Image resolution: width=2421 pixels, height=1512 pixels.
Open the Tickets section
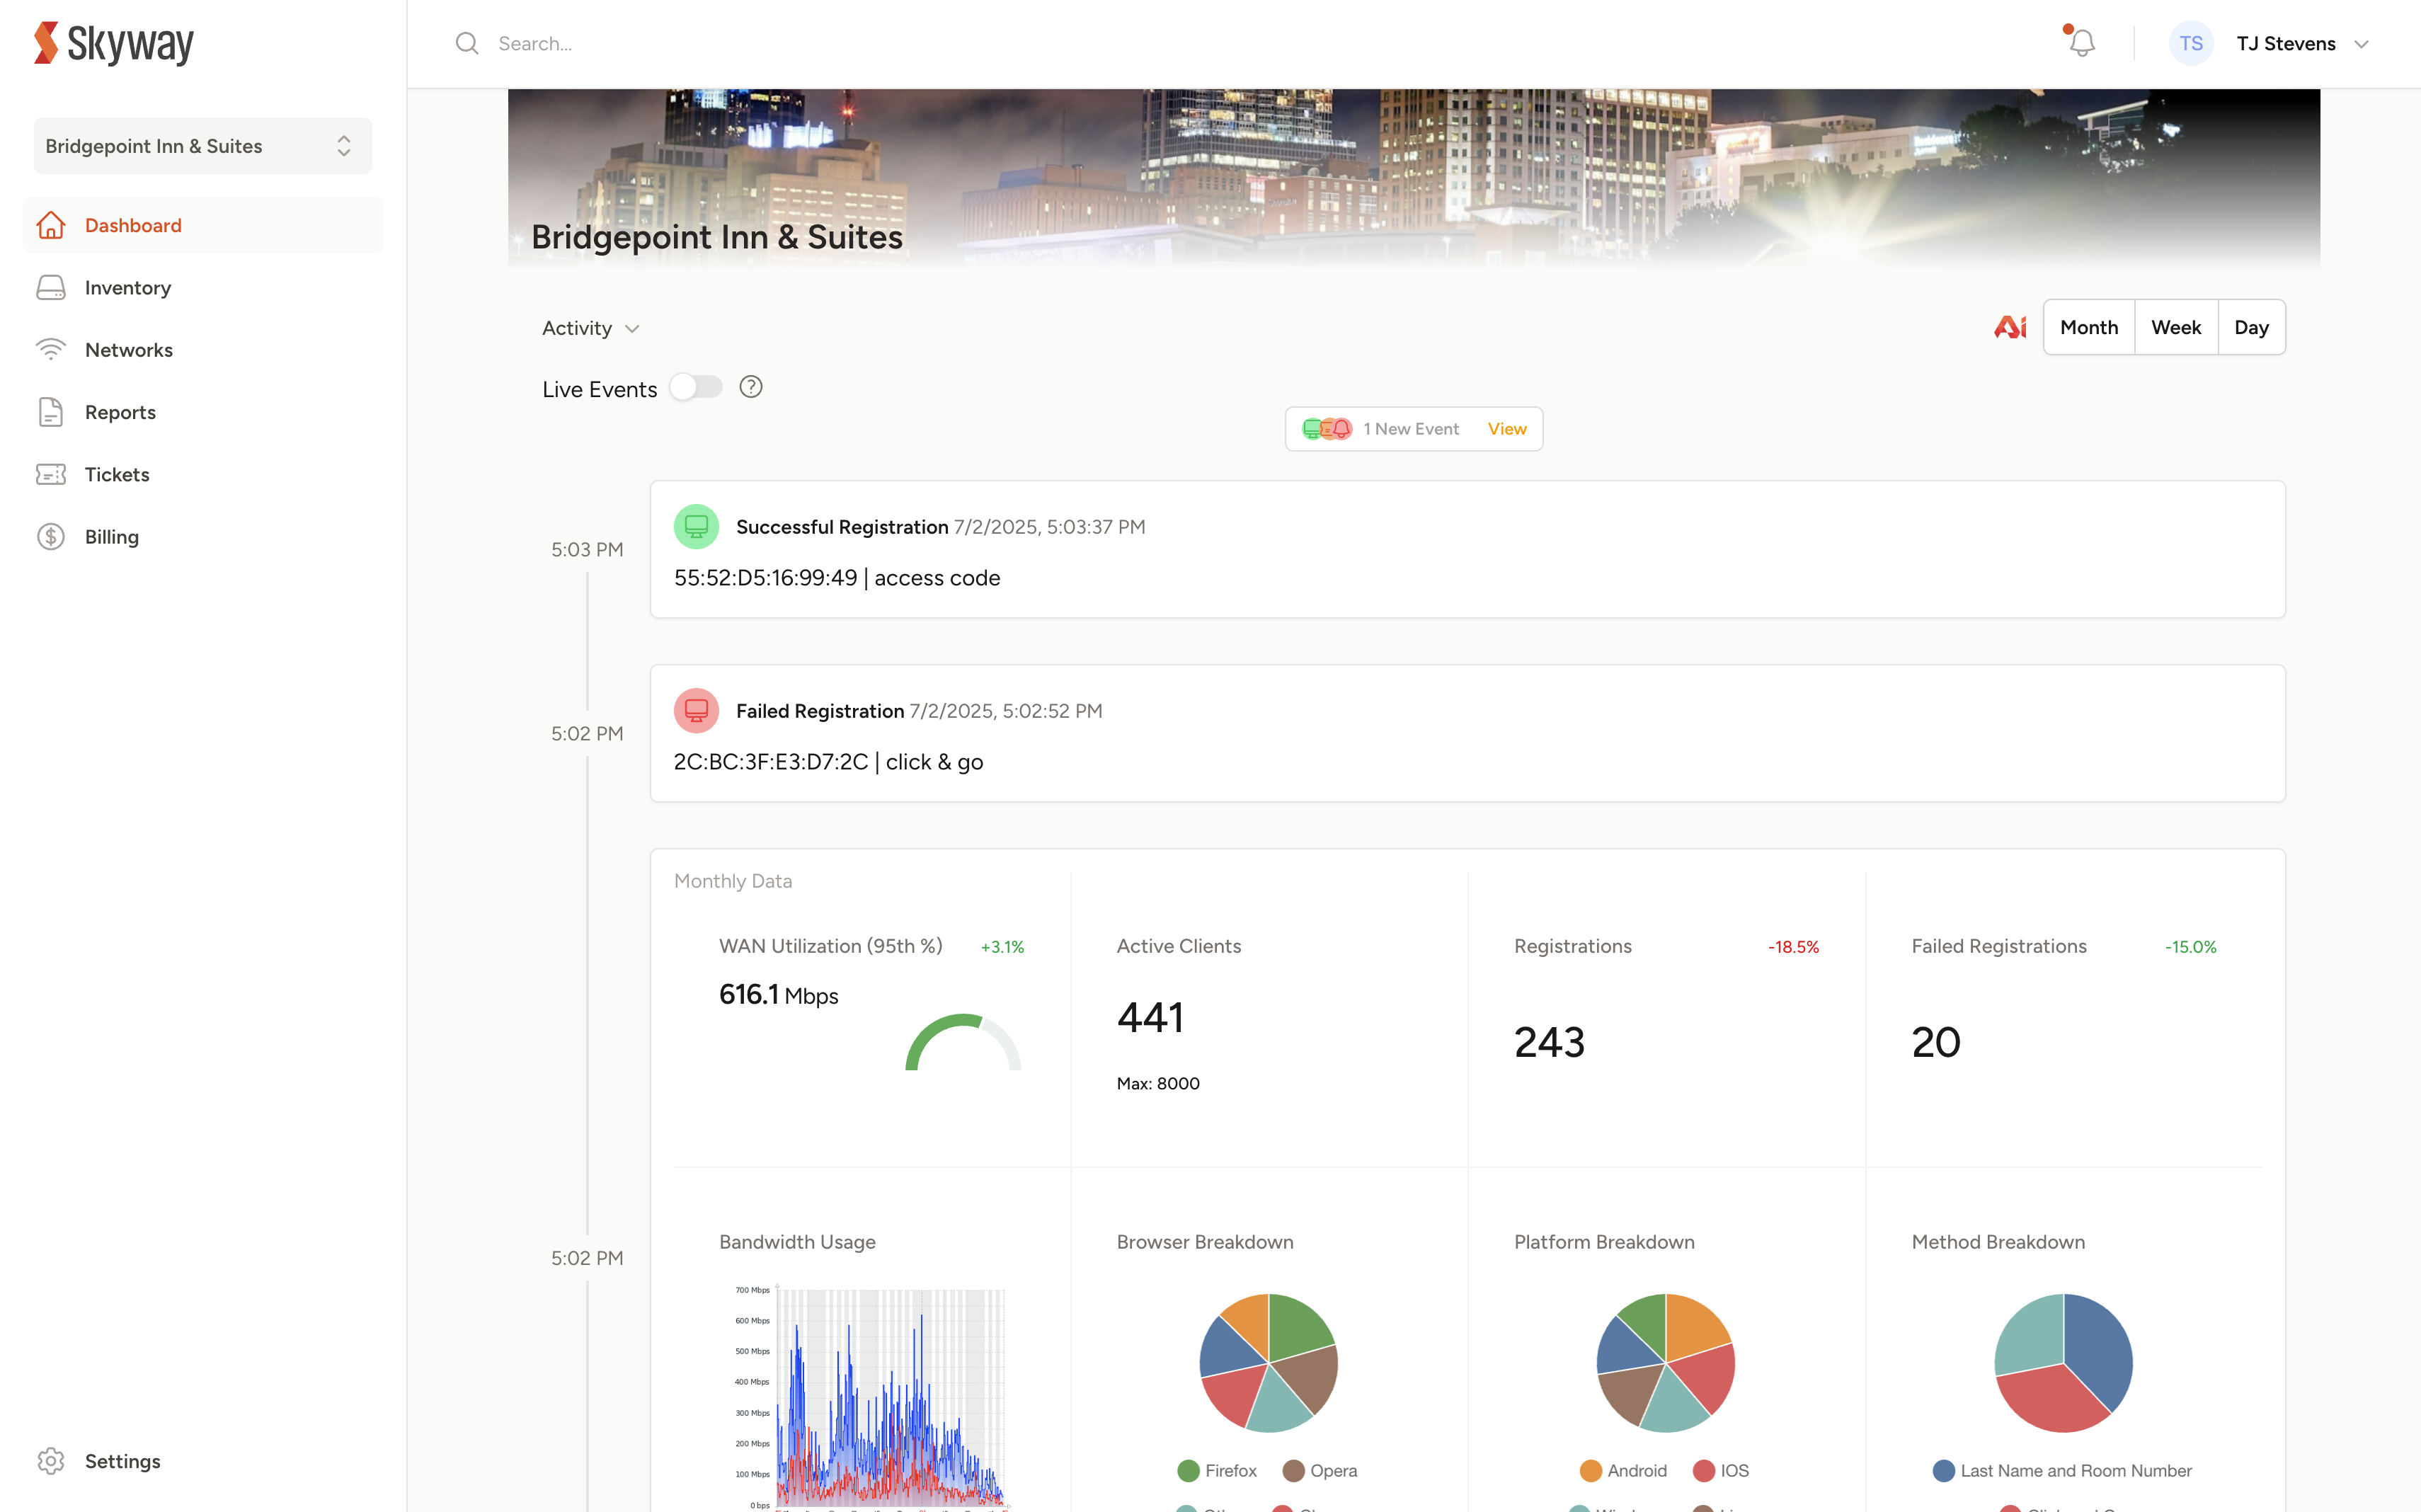click(x=116, y=475)
